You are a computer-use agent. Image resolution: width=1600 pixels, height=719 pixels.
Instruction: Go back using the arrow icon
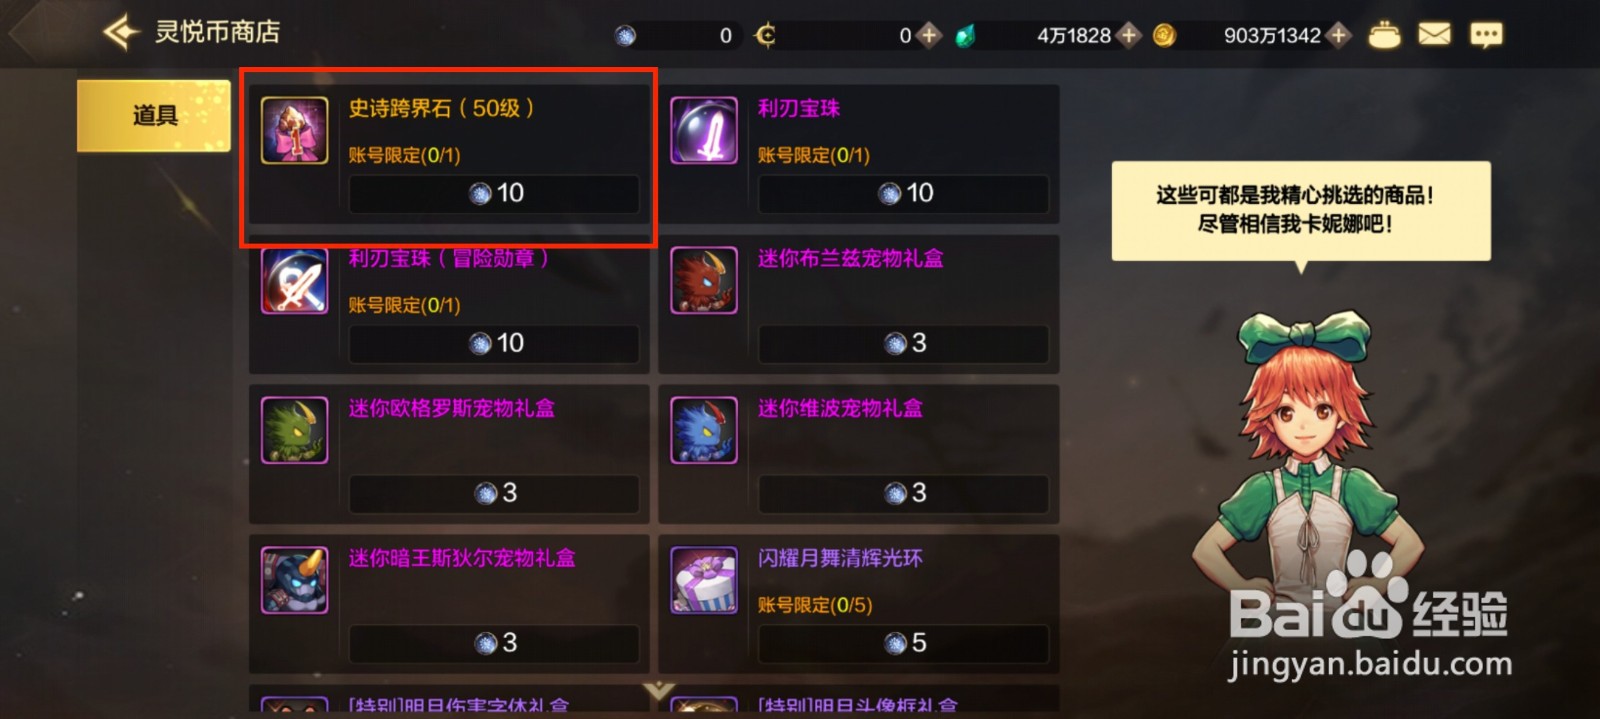[121, 32]
